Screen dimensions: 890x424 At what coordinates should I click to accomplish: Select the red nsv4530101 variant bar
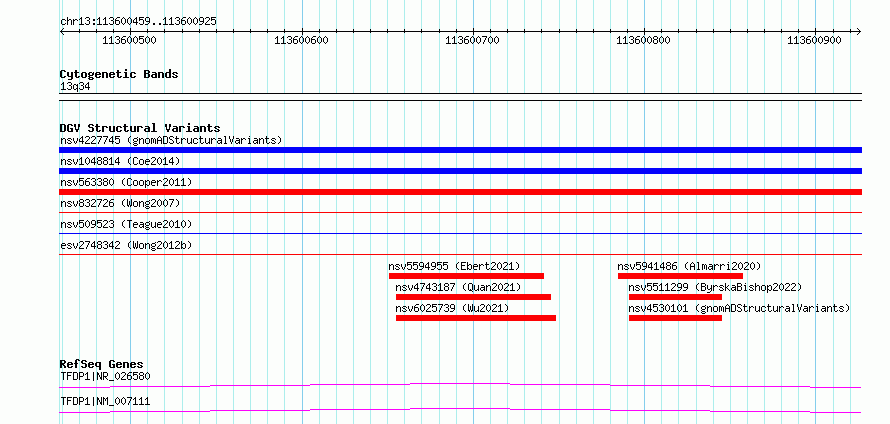click(675, 318)
